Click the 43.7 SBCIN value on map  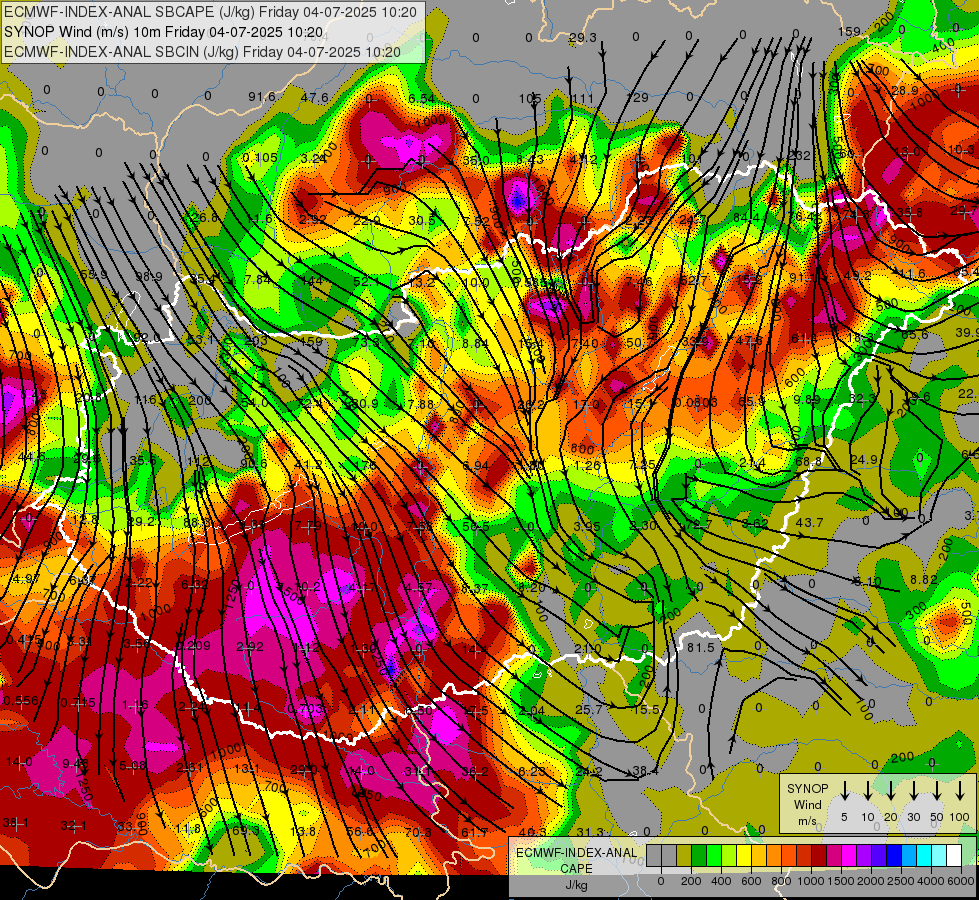pos(810,522)
